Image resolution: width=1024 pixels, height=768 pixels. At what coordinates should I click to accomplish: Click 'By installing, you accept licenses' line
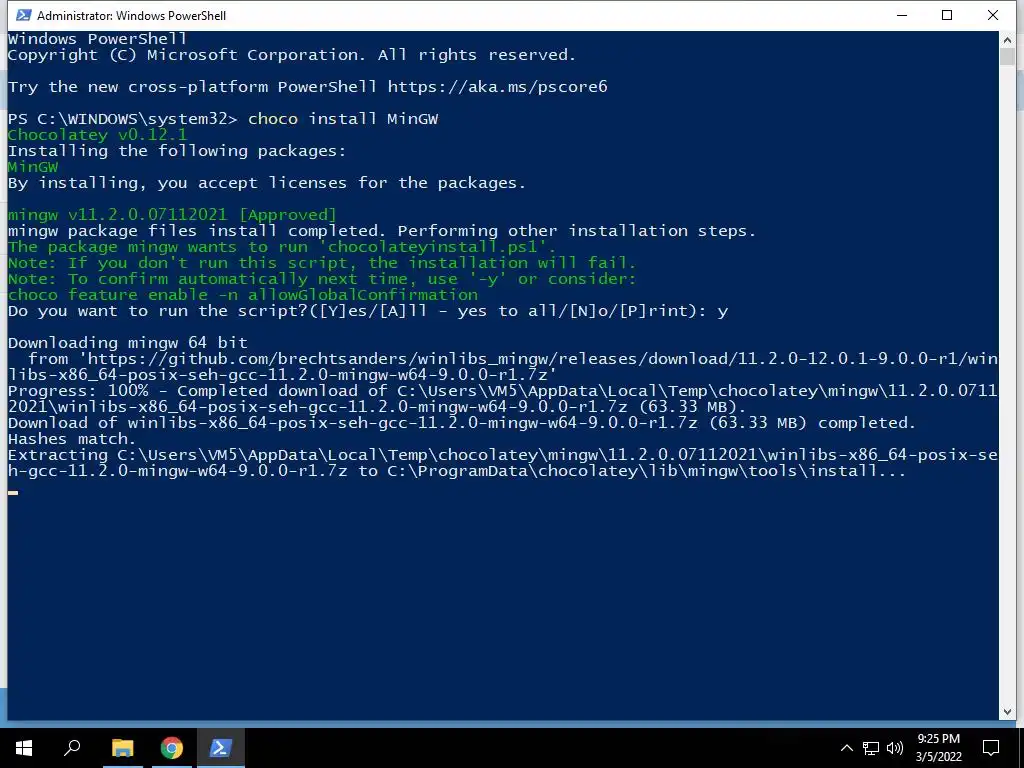pyautogui.click(x=267, y=183)
